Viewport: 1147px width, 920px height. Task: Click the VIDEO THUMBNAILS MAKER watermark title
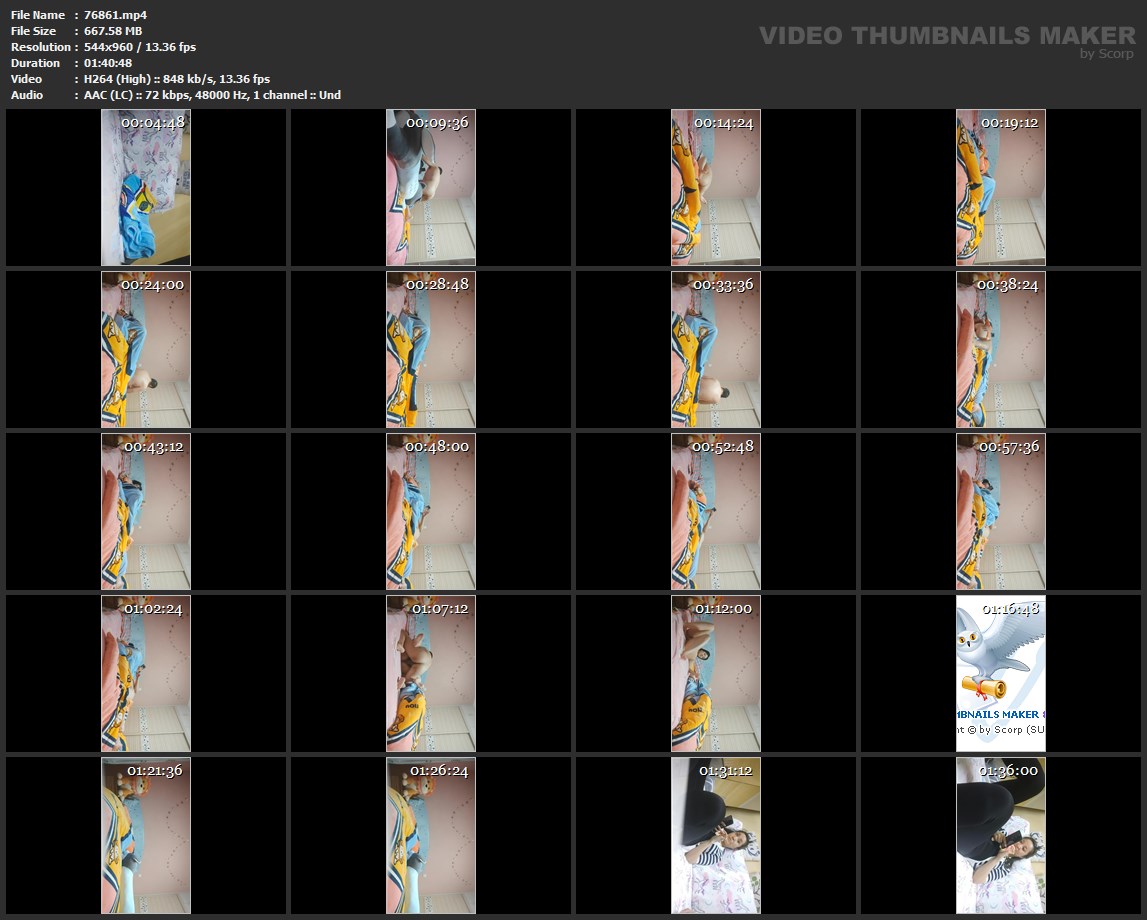click(x=946, y=36)
